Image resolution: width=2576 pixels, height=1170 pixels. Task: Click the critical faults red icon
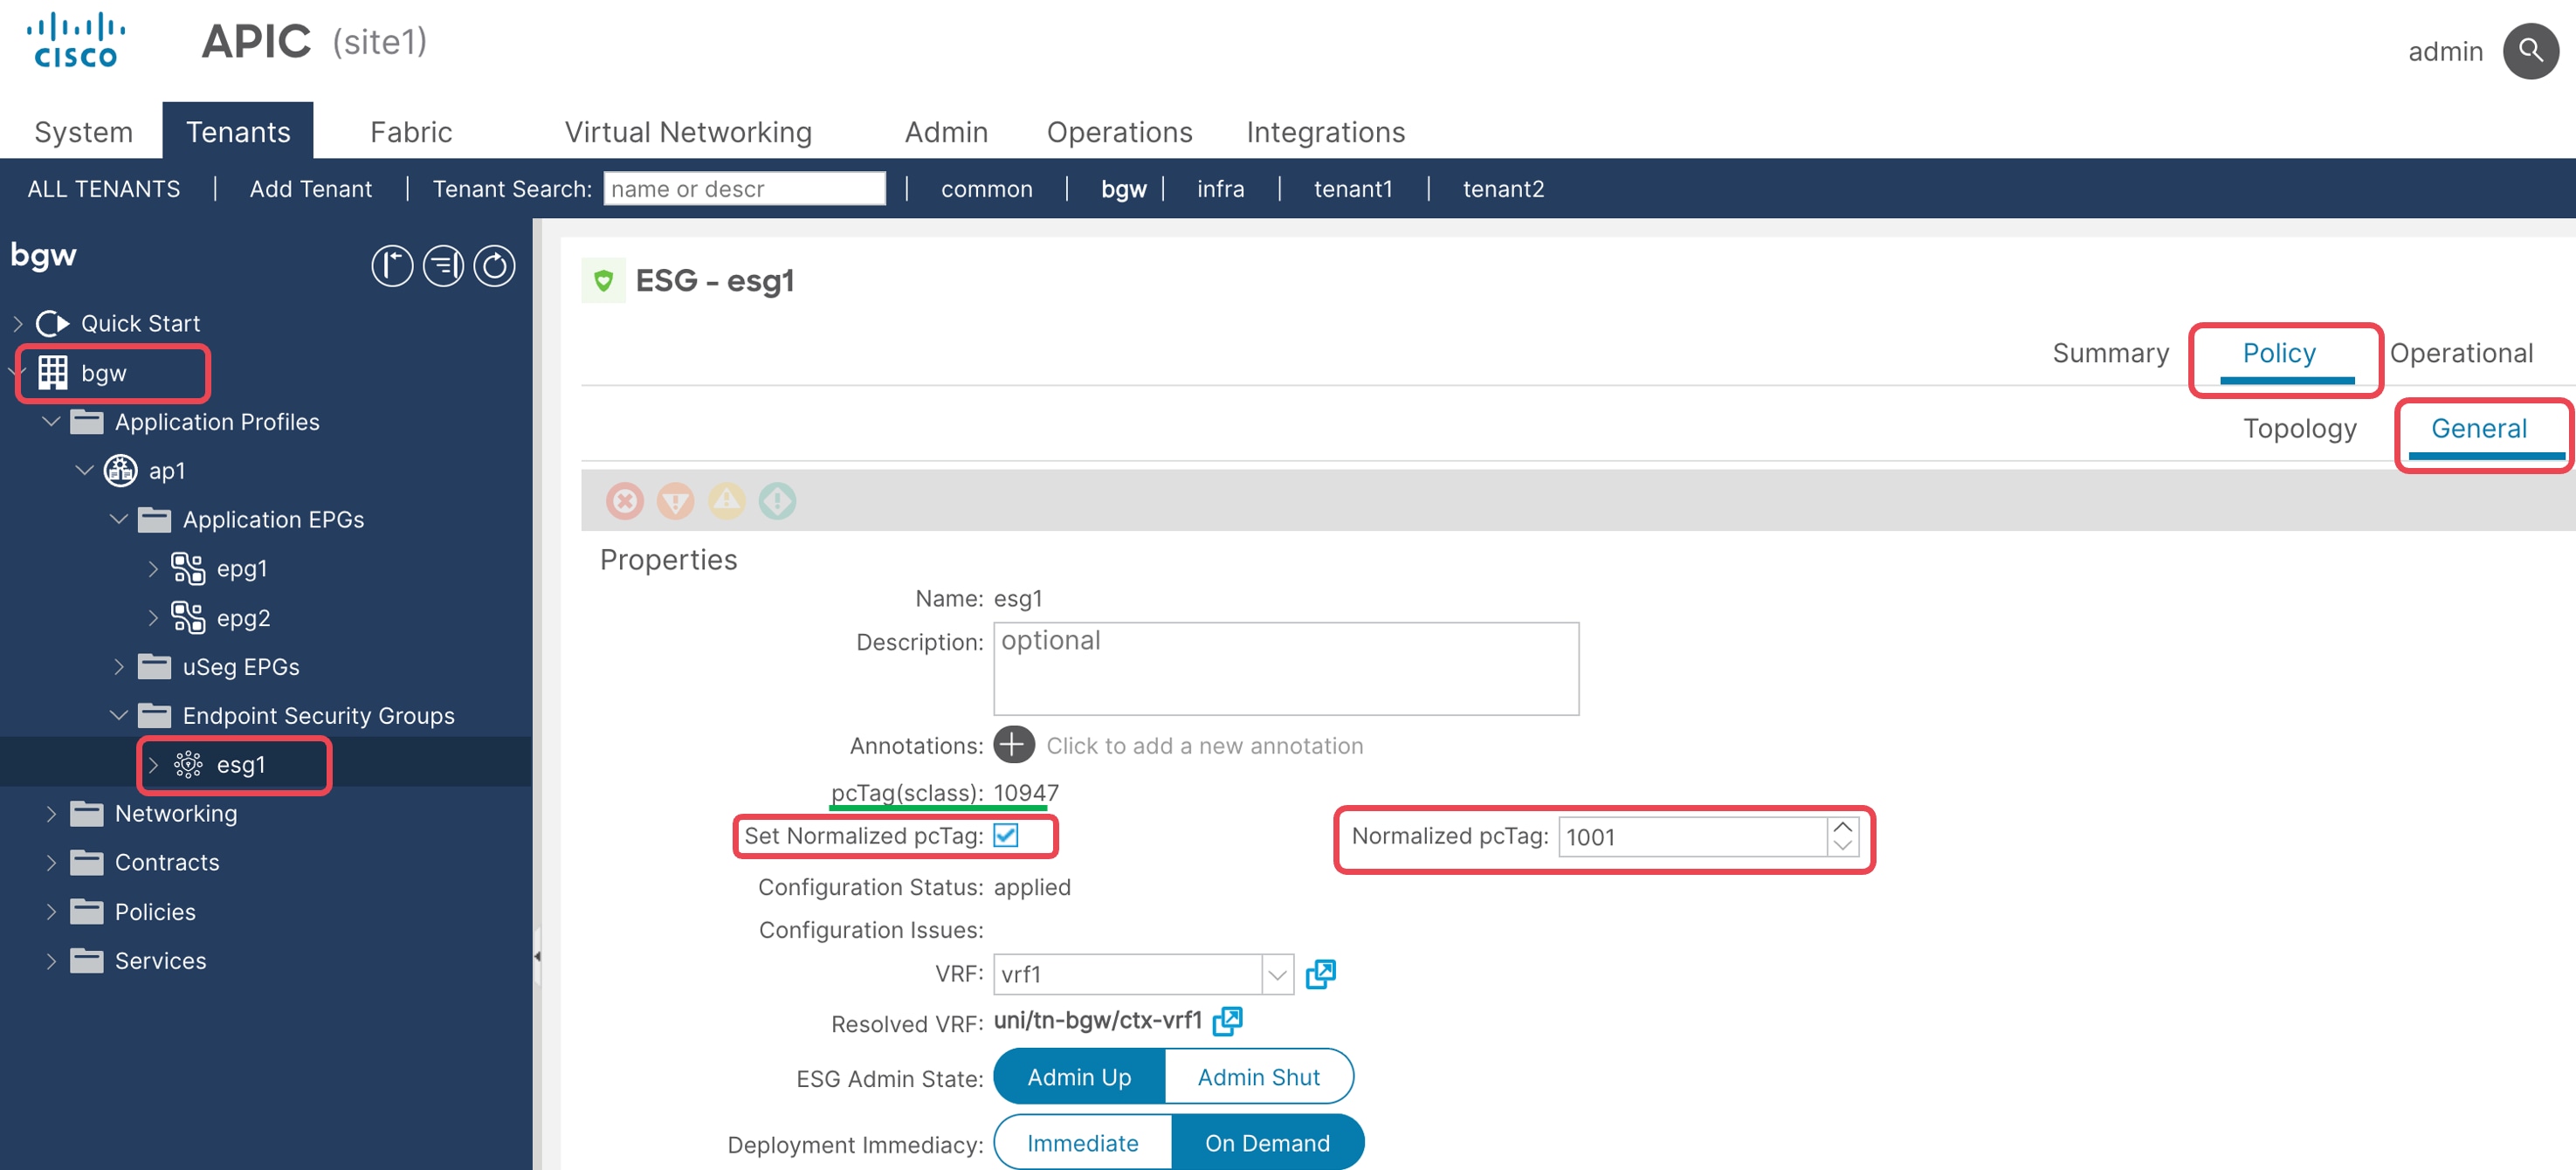625,500
